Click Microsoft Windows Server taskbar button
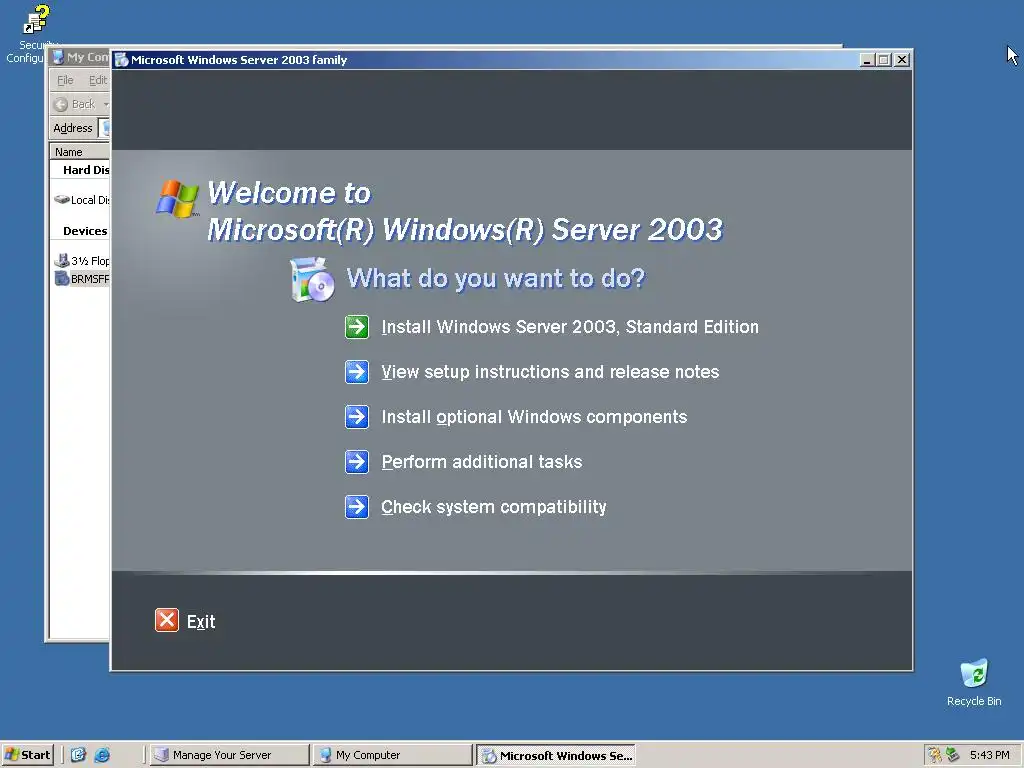Viewport: 1024px width, 768px height. pyautogui.click(x=556, y=755)
